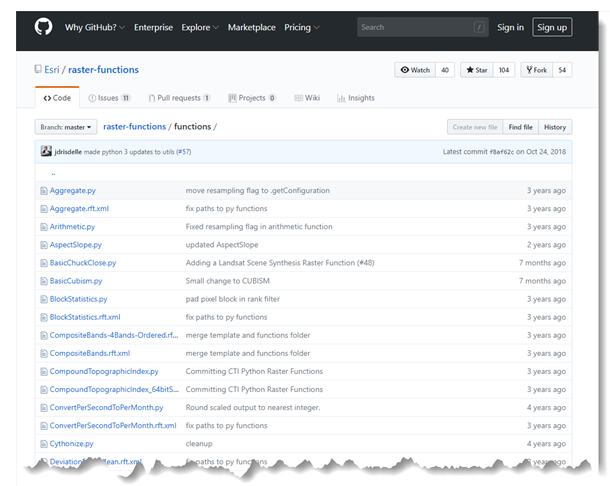Select file icon beside ConvertPerSecondToPerMonth.py

tap(44, 408)
